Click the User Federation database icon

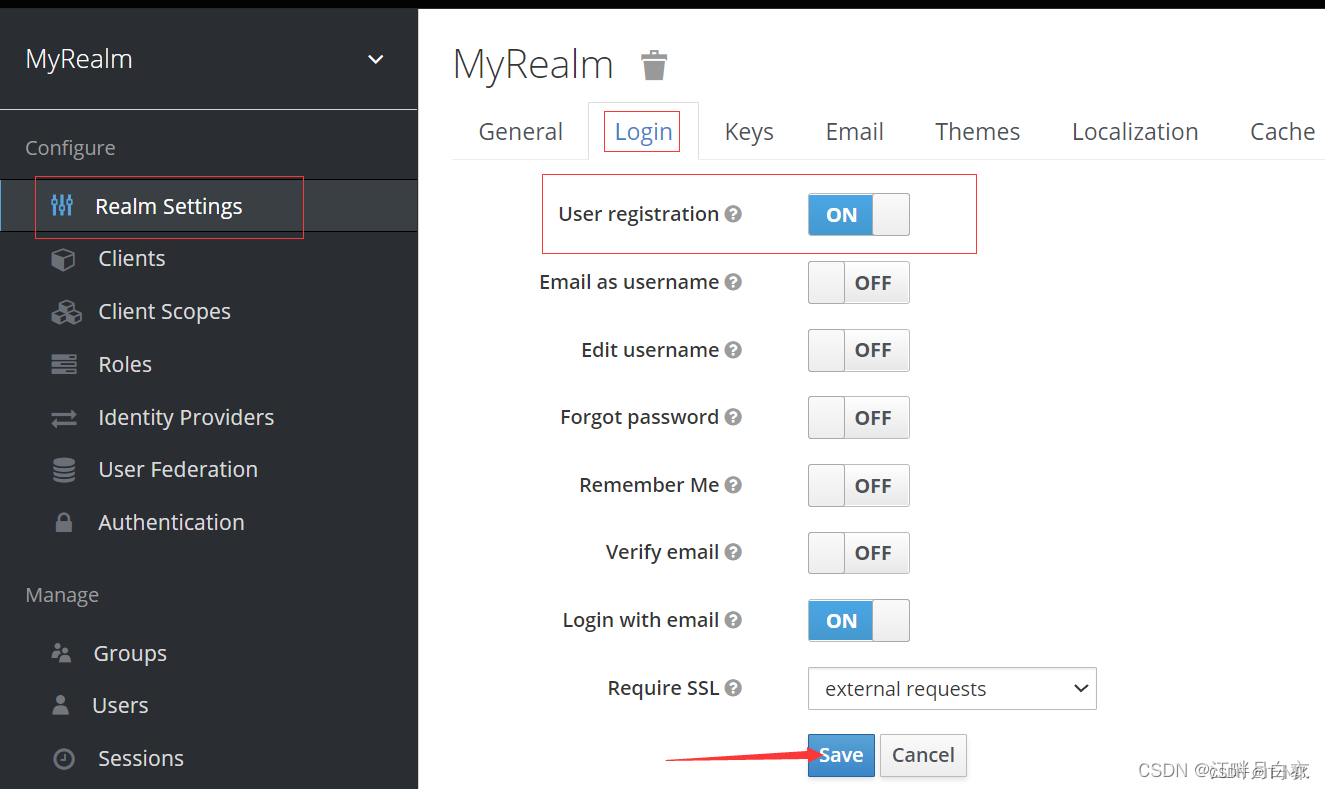pyautogui.click(x=64, y=470)
